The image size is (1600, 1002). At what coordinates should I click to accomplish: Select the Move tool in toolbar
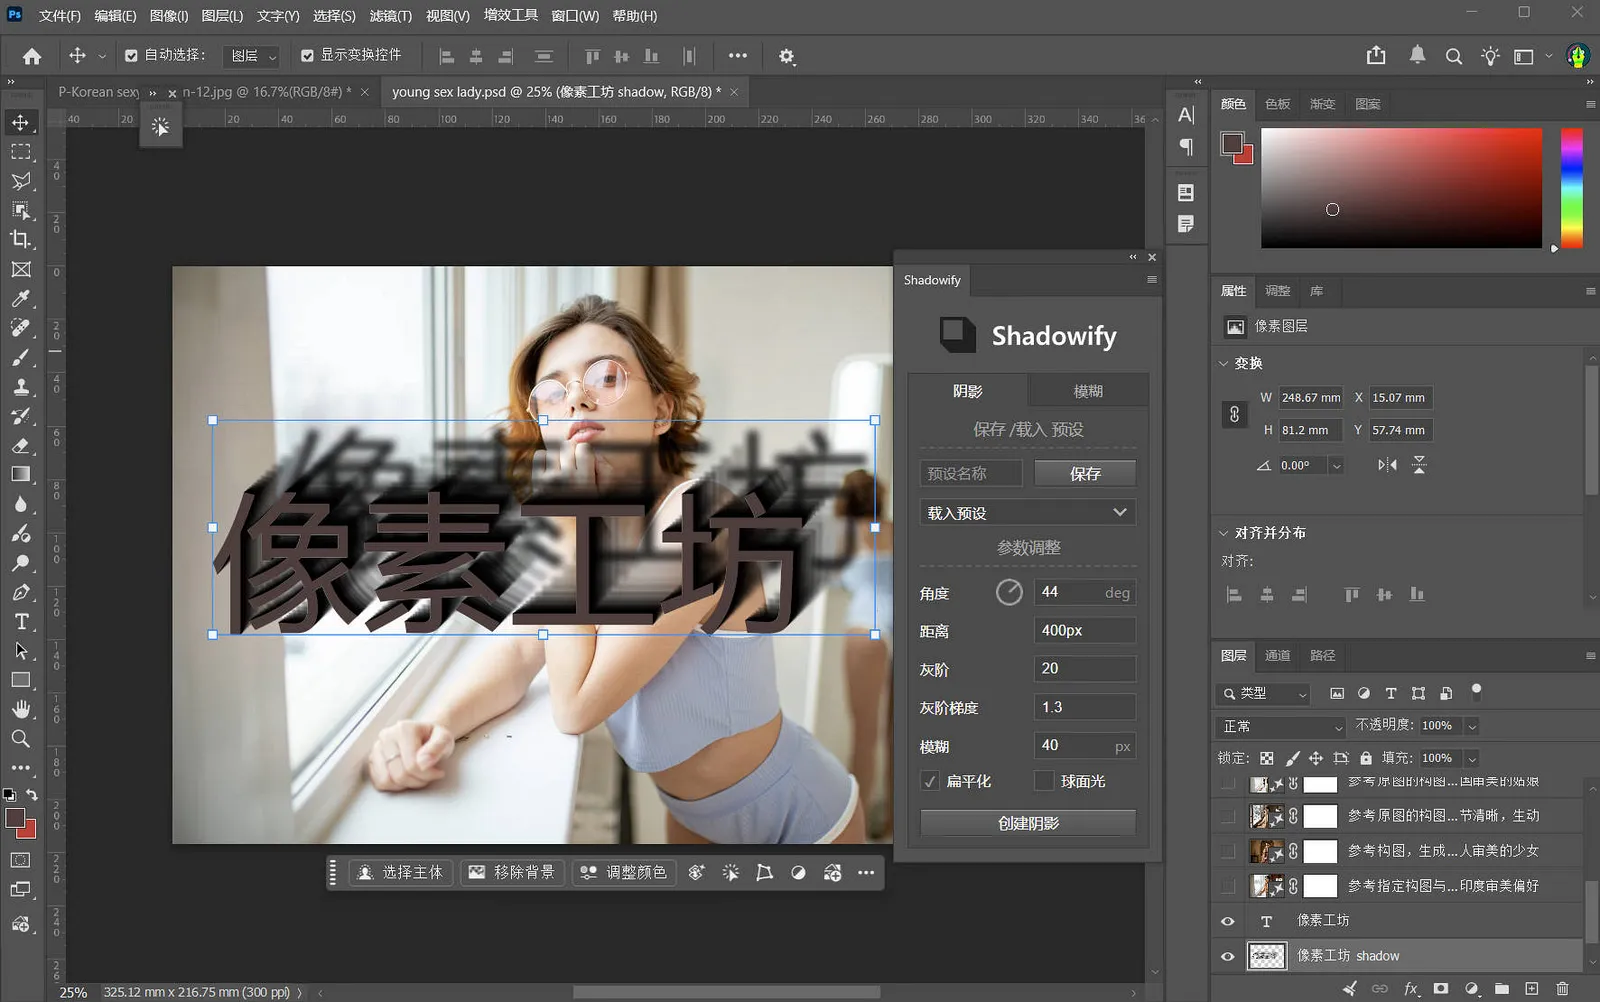point(21,122)
